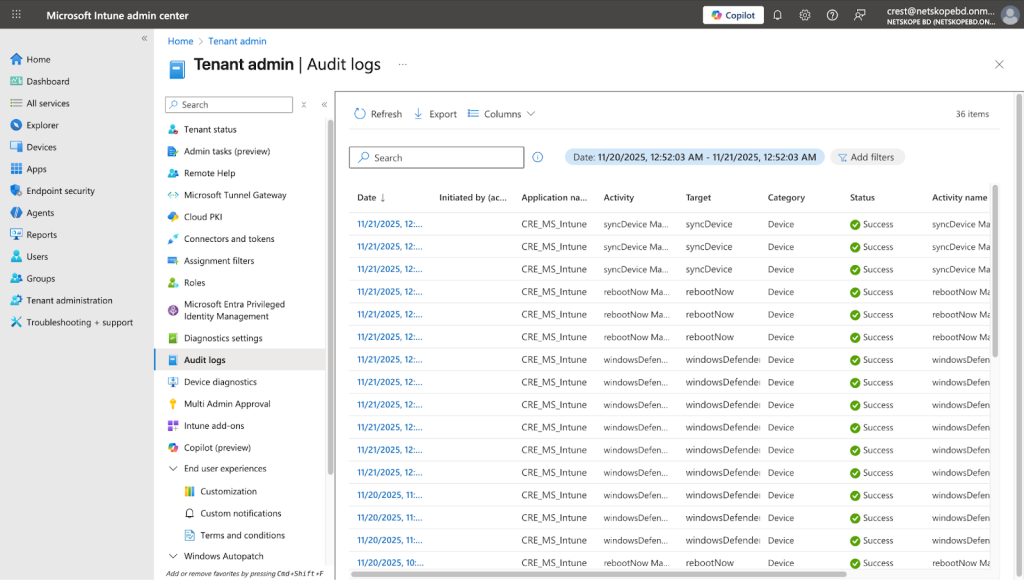Click the Tenant administration icon
The height and width of the screenshot is (580, 1024).
point(16,300)
